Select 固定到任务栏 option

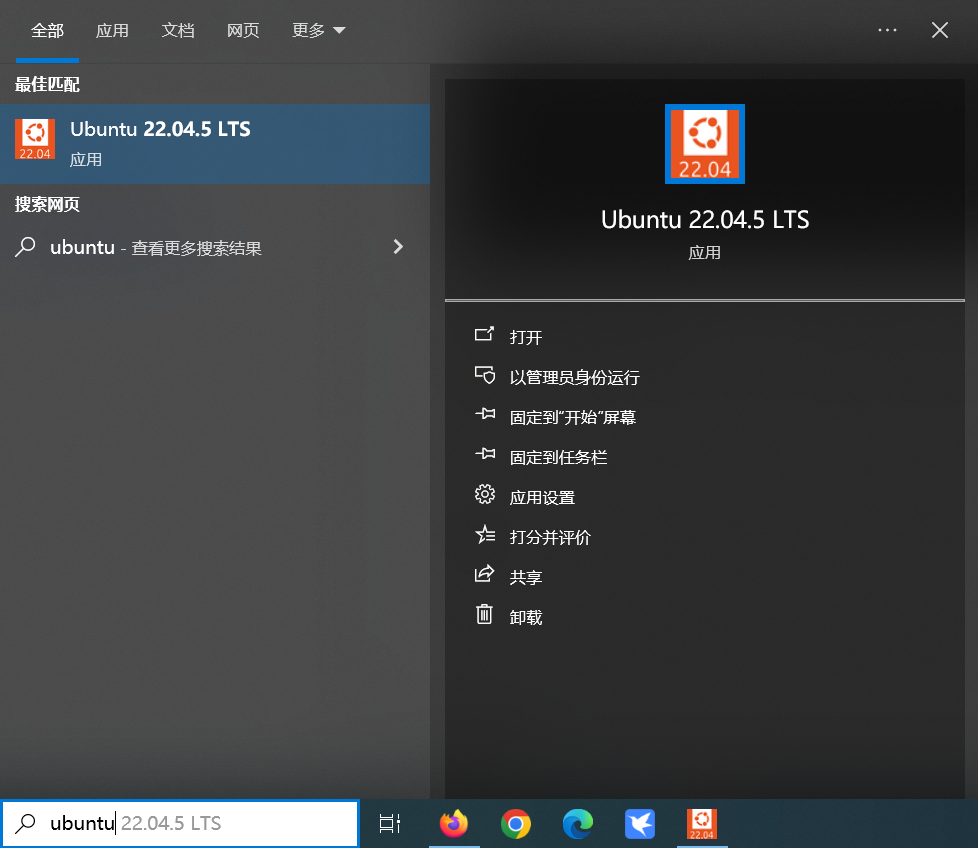[558, 457]
